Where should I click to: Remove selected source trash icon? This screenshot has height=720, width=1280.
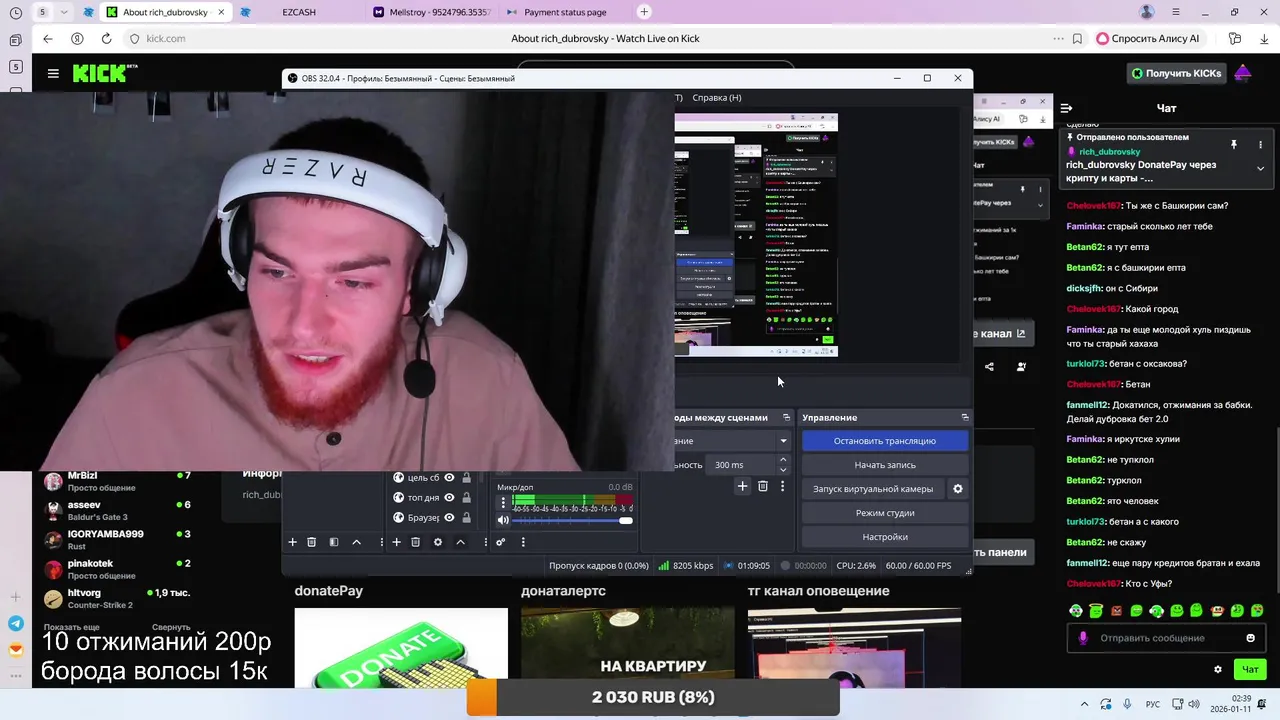pos(415,542)
